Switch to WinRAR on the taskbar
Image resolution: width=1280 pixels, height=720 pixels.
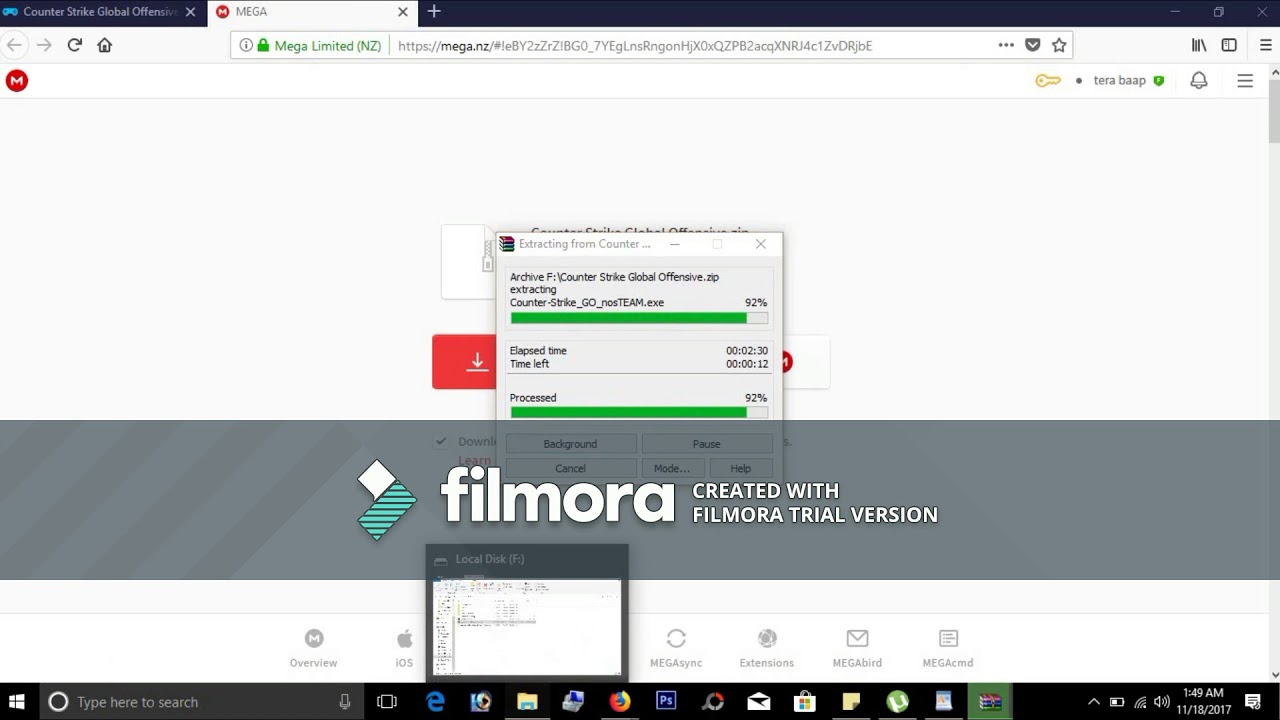click(990, 702)
